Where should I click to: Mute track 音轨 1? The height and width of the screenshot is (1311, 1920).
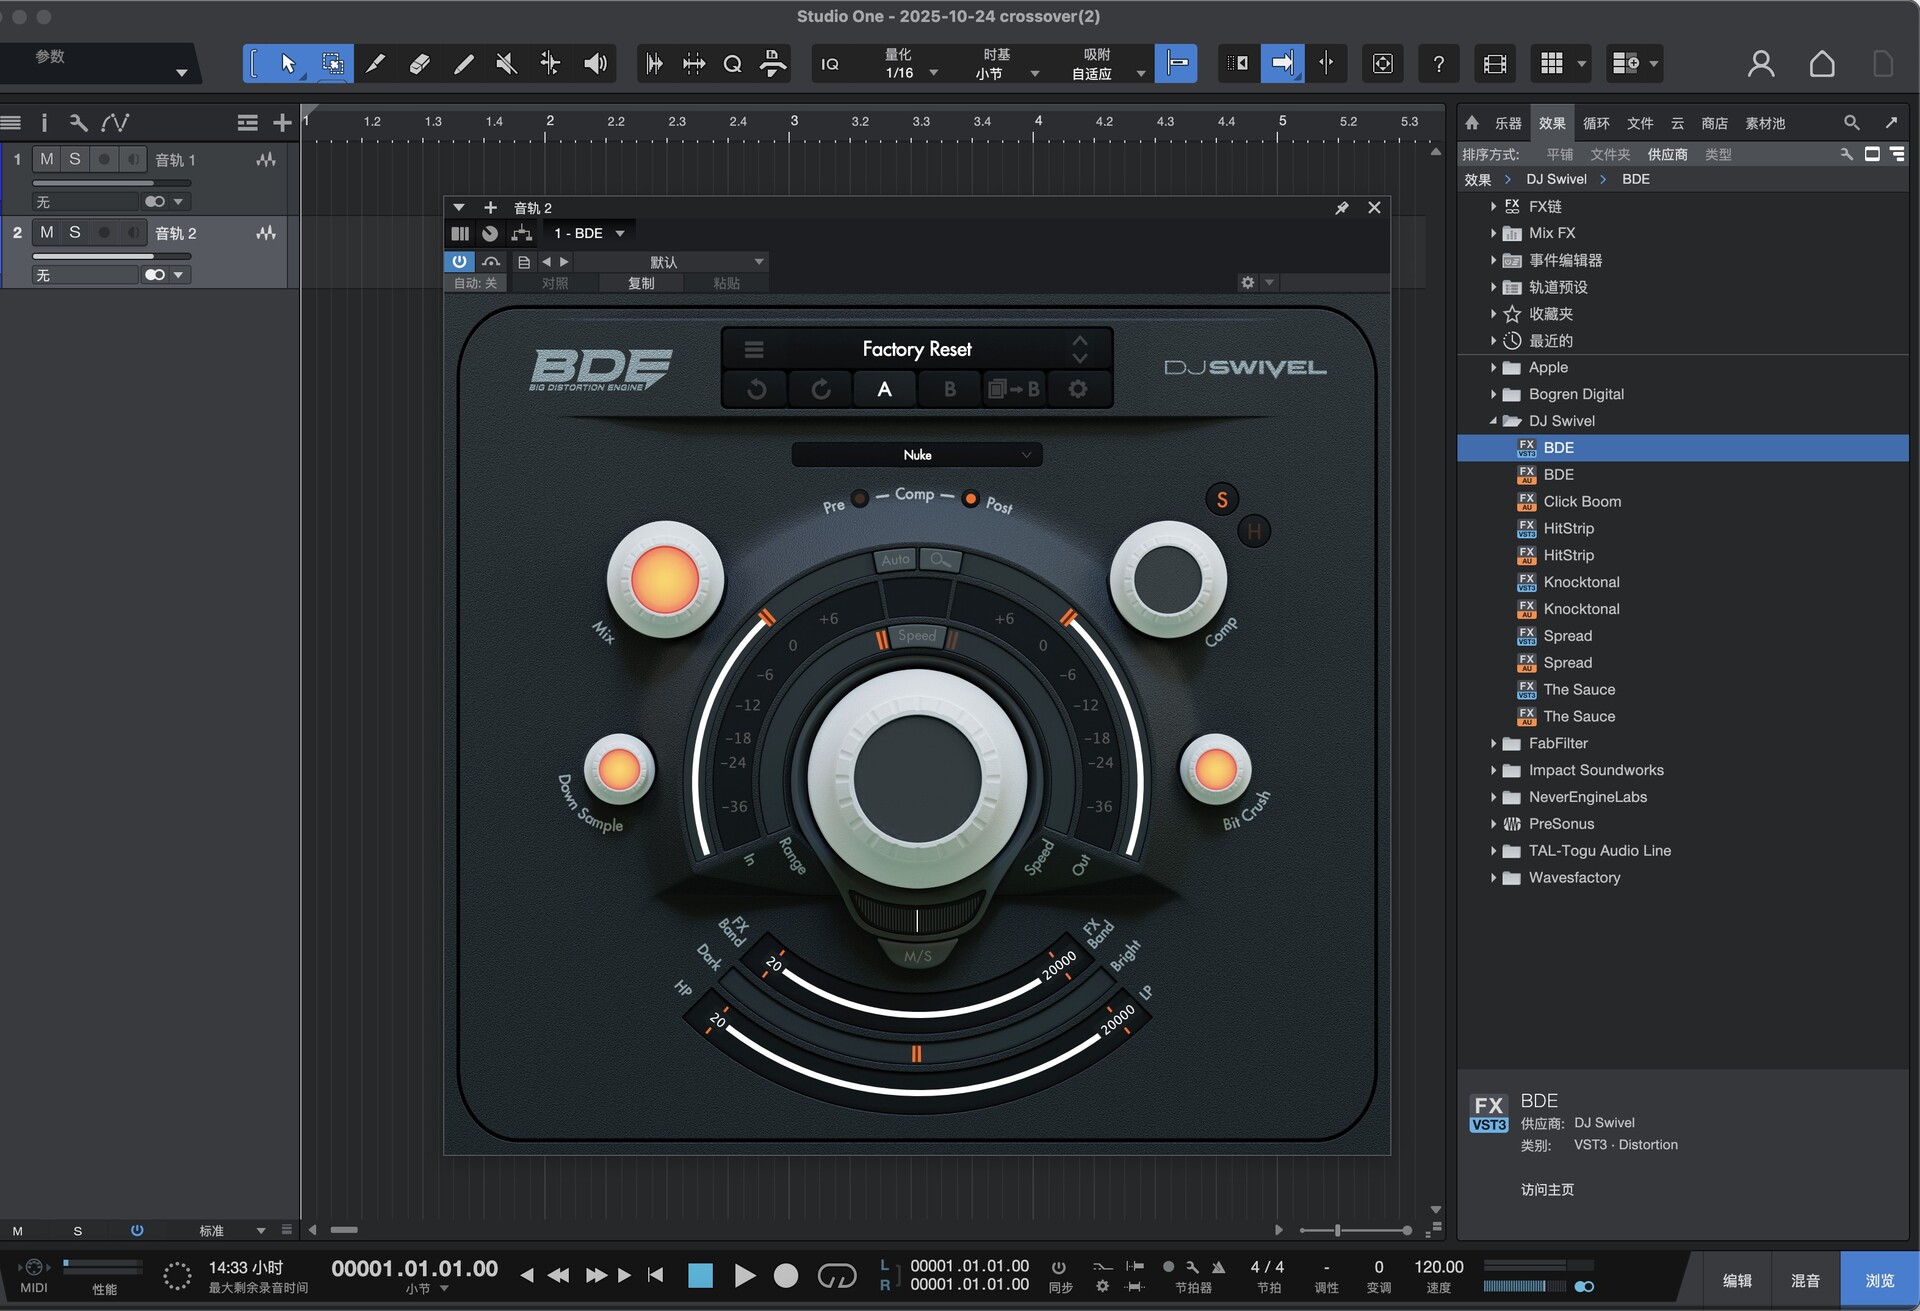[x=46, y=159]
